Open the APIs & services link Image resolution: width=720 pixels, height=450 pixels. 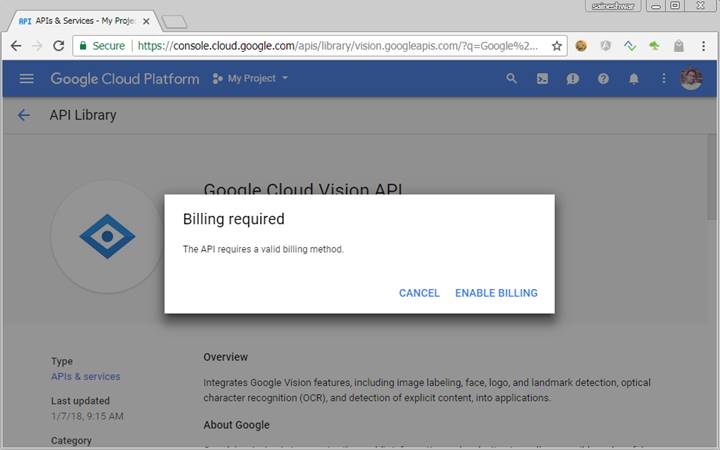(x=85, y=377)
